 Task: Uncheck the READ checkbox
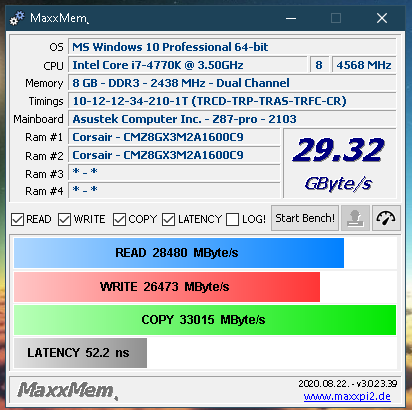click(x=17, y=219)
